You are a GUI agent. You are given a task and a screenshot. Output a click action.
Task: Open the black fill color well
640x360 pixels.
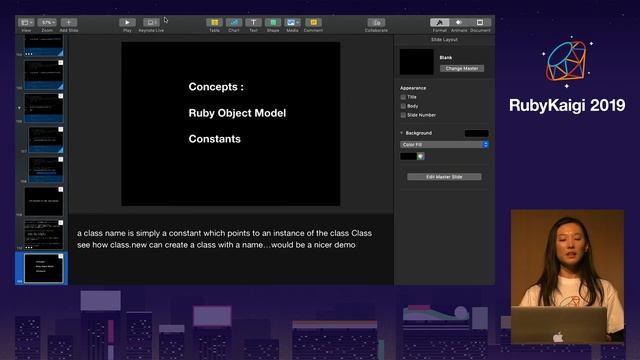408,156
